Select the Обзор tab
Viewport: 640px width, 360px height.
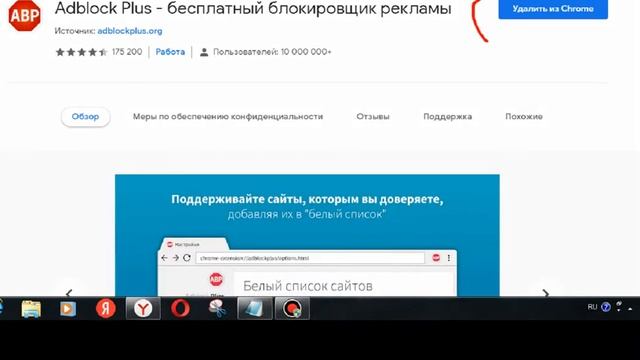point(85,117)
